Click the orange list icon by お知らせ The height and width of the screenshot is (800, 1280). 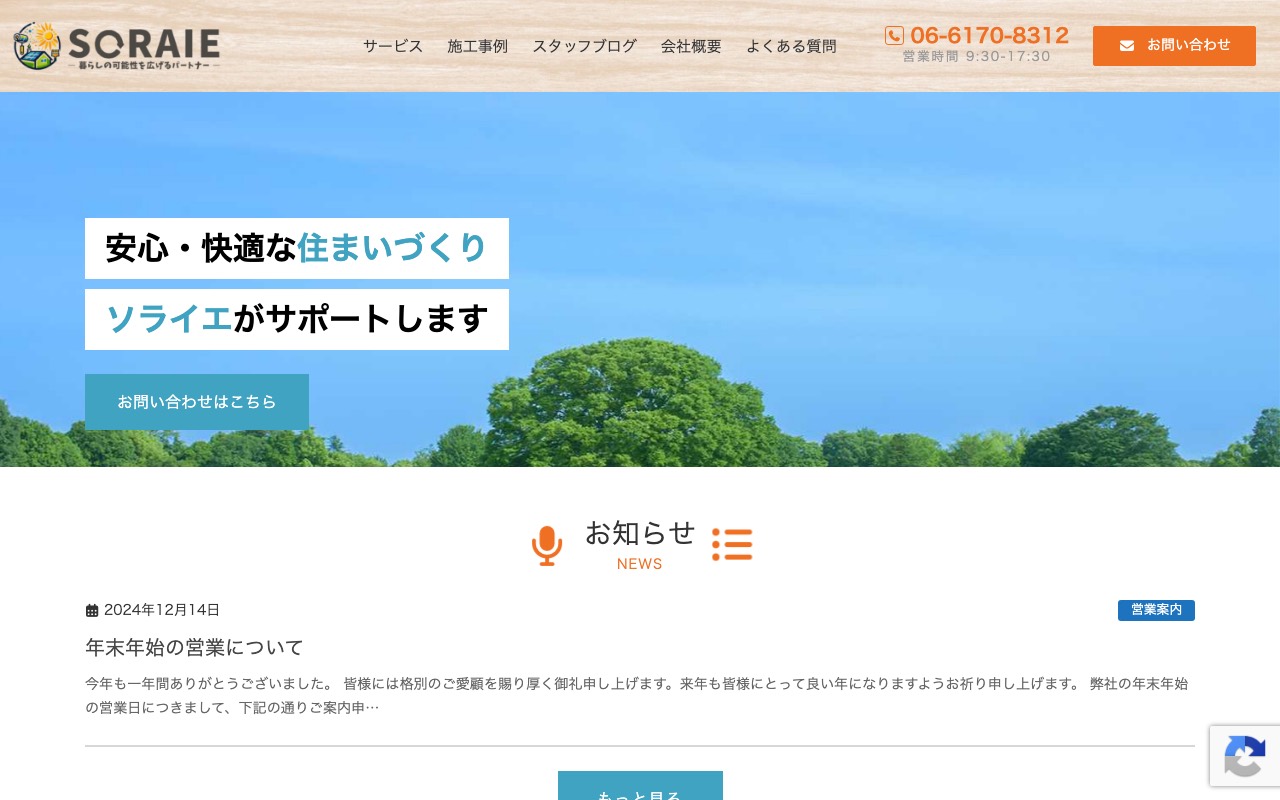pos(732,545)
